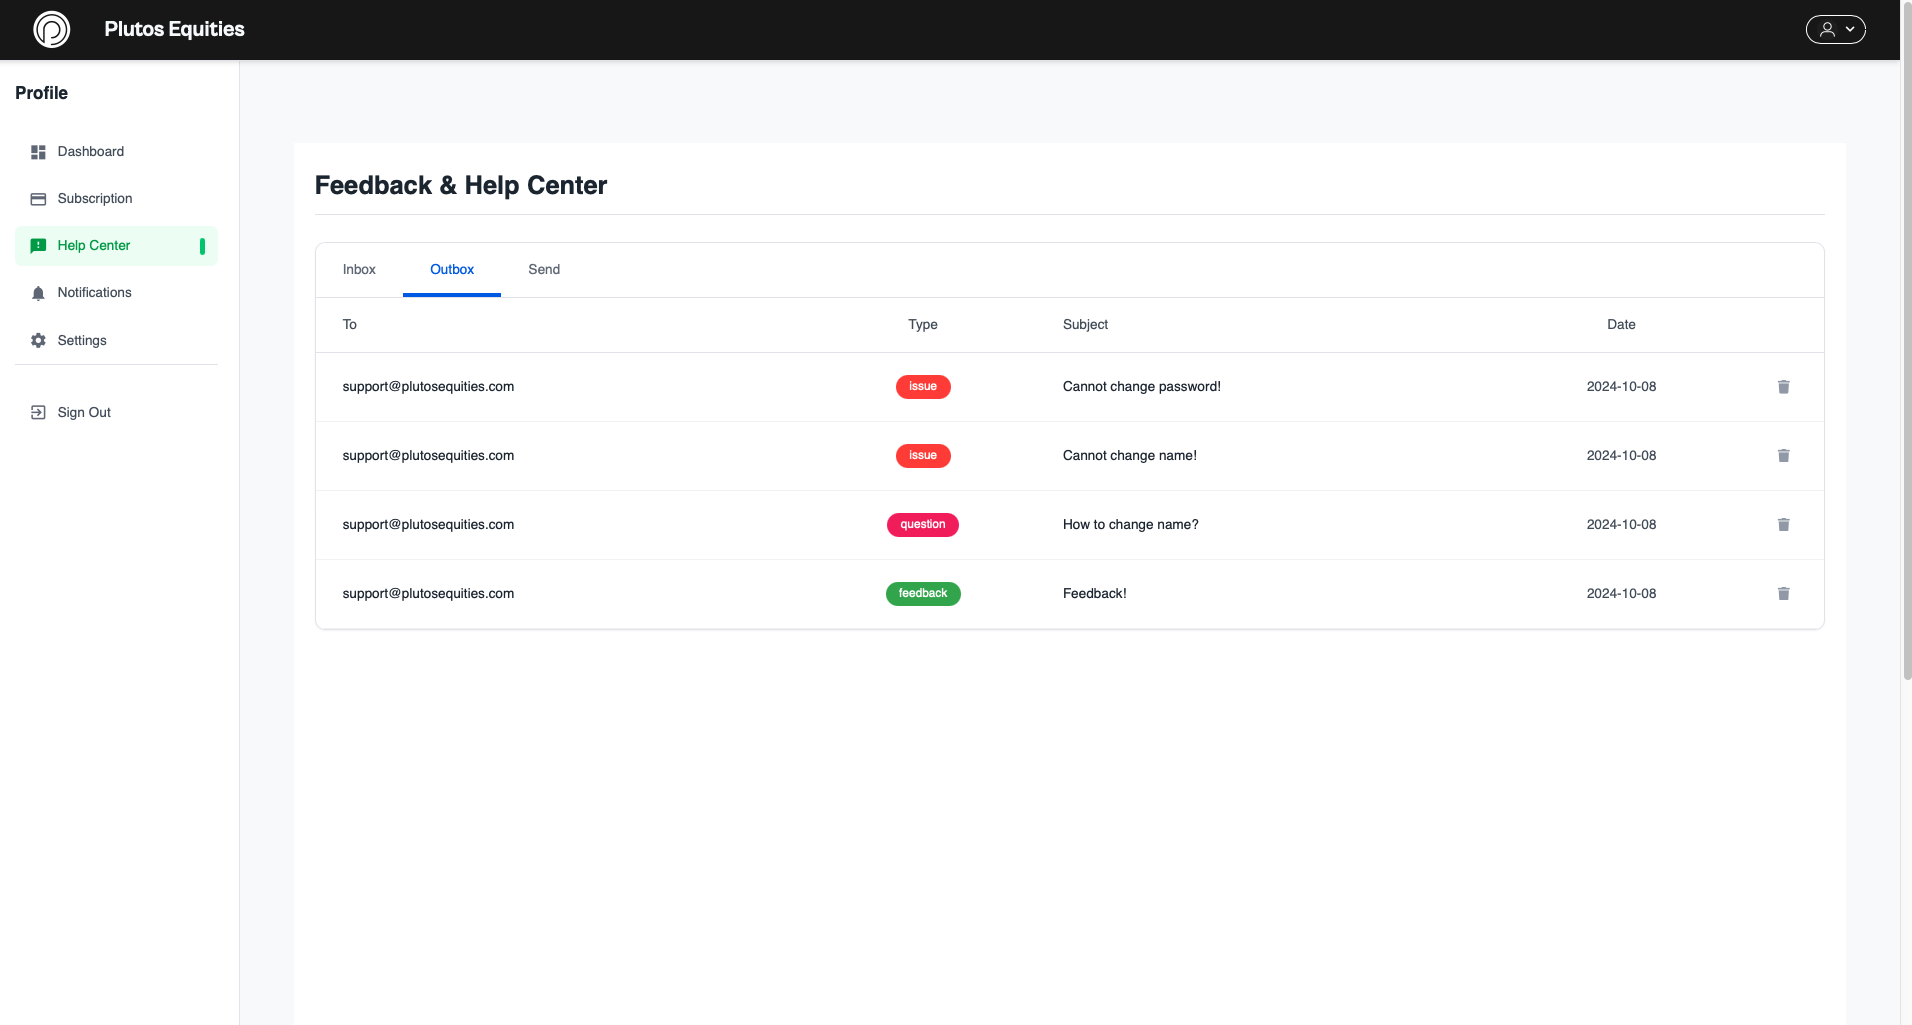Delete the 'Cannot change password!' message
The image size is (1912, 1025).
[1783, 387]
